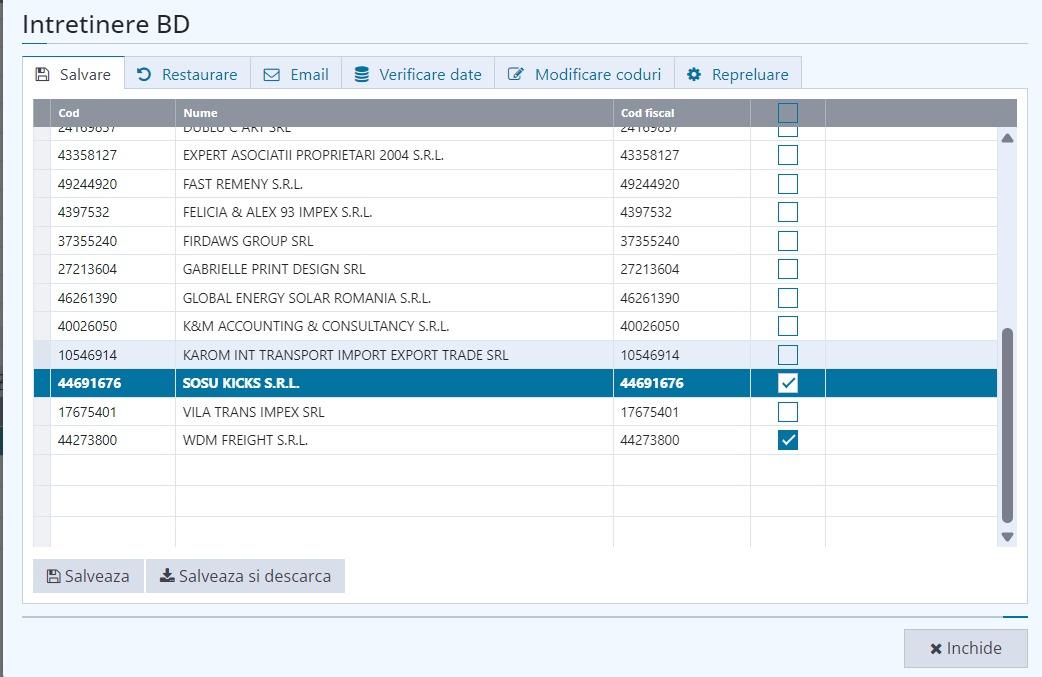Check the box for EXPERT ASOCIATII PROPRIETARI 2004
Screen dimensions: 1042x677
[x=787, y=155]
